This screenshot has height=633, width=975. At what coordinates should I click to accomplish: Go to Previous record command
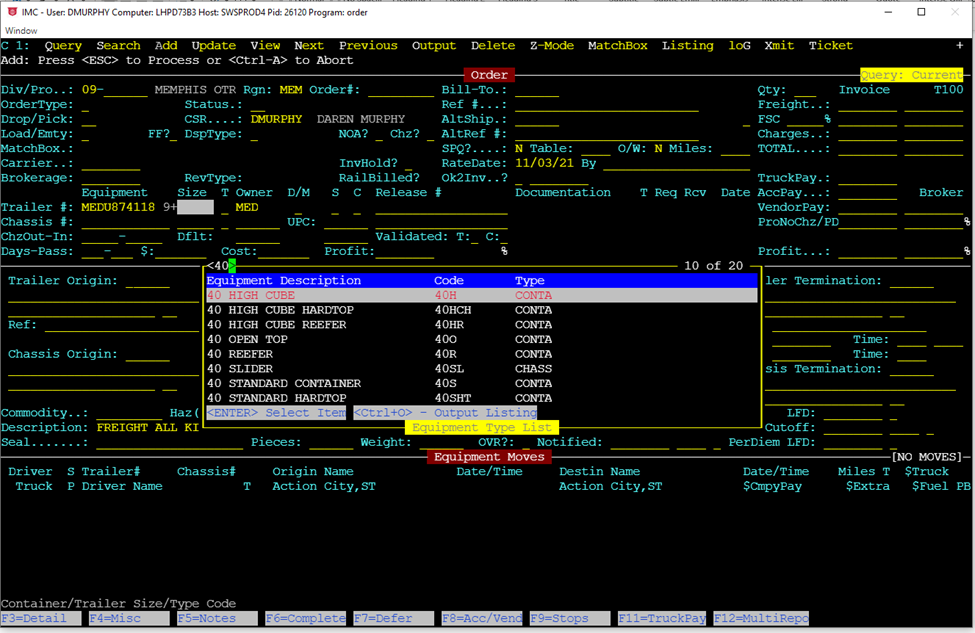coord(368,45)
